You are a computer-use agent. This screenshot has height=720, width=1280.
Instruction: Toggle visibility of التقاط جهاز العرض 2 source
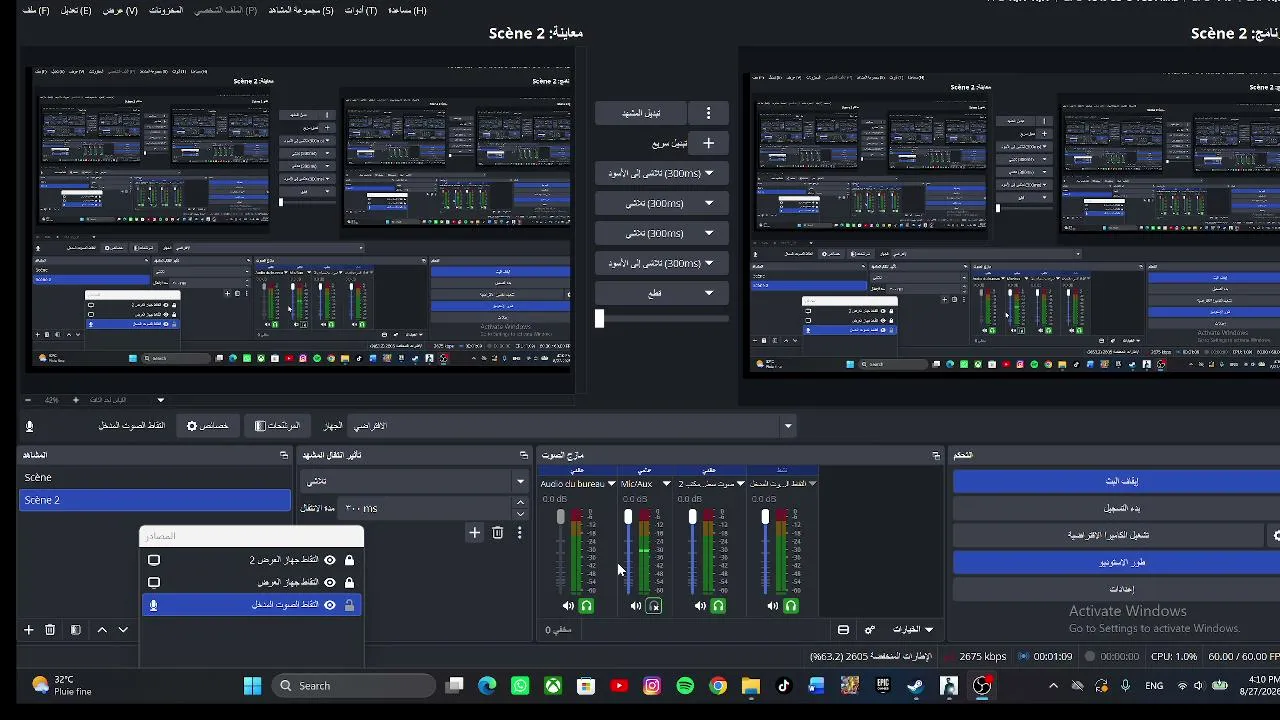[330, 560]
